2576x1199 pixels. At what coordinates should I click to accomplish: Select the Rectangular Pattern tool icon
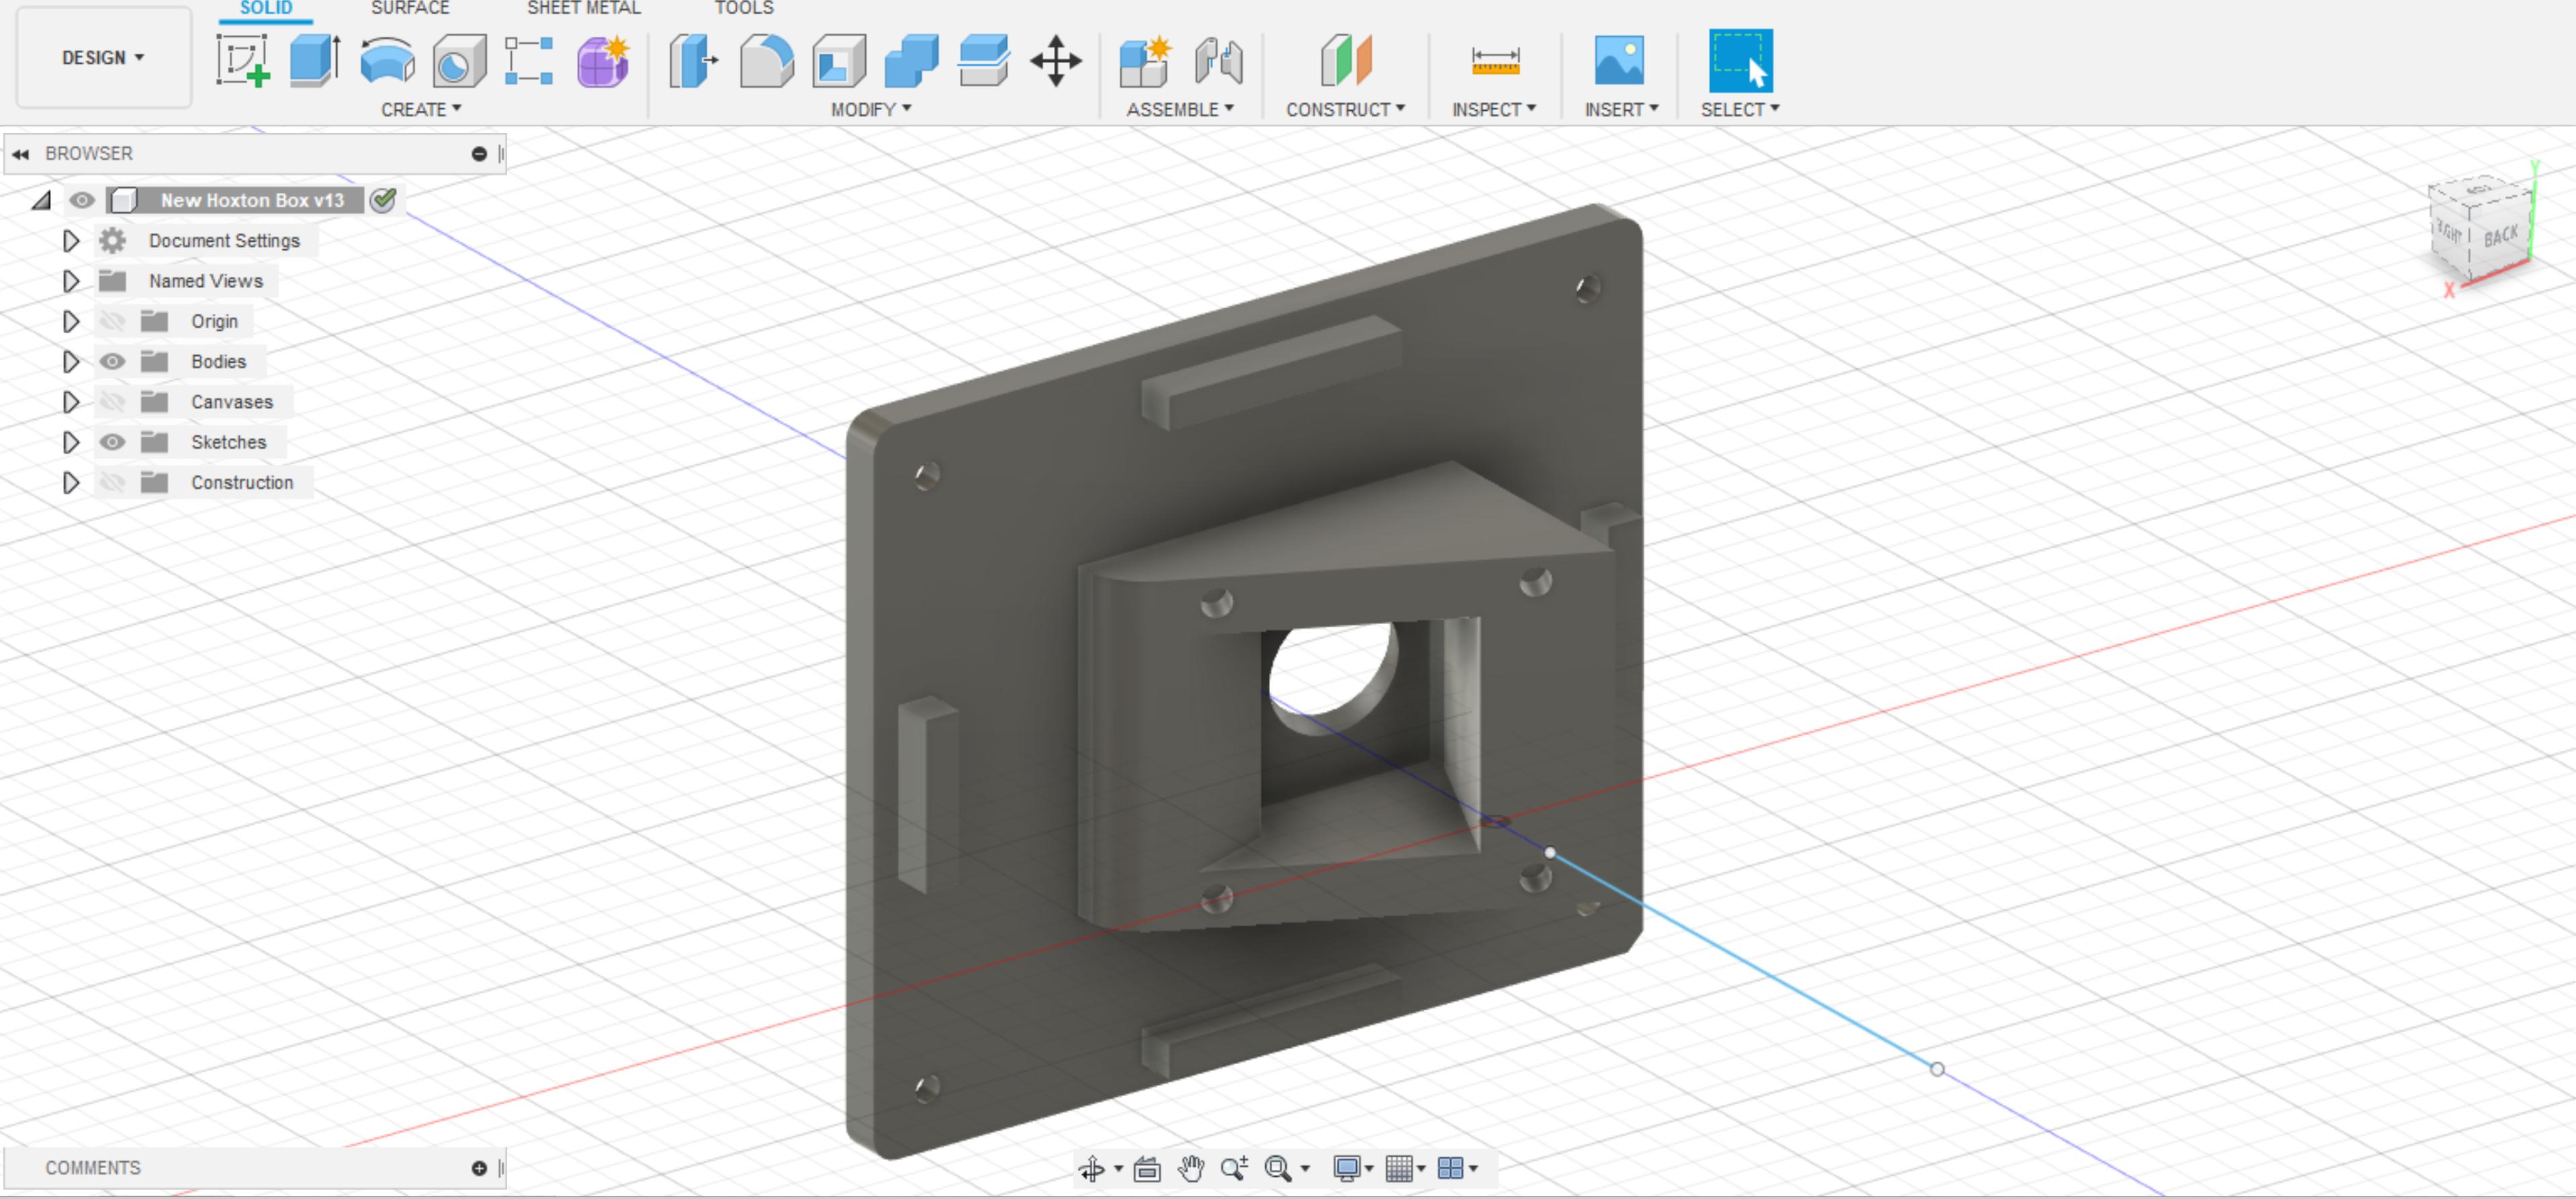coord(529,61)
